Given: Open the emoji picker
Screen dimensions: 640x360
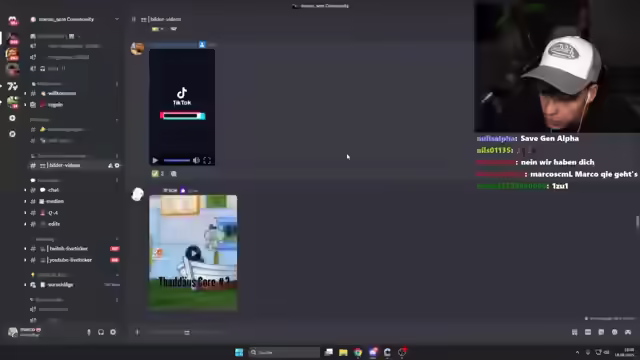Looking at the screenshot, I should pos(615,332).
